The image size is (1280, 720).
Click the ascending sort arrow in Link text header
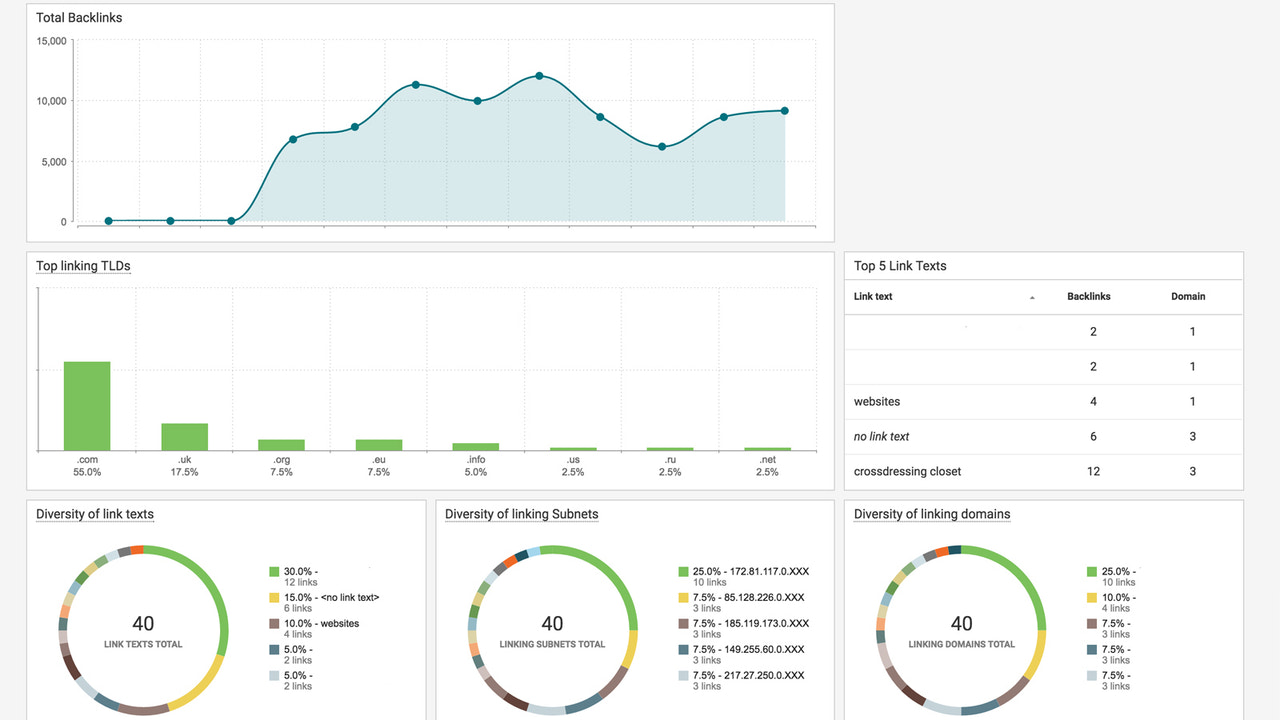[1033, 297]
